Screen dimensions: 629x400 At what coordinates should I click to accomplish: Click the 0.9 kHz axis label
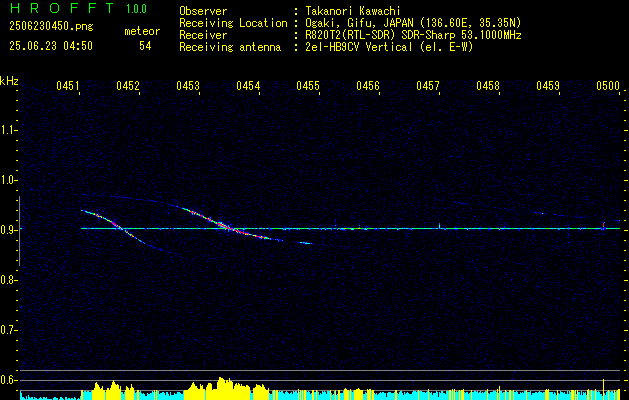pyautogui.click(x=8, y=230)
